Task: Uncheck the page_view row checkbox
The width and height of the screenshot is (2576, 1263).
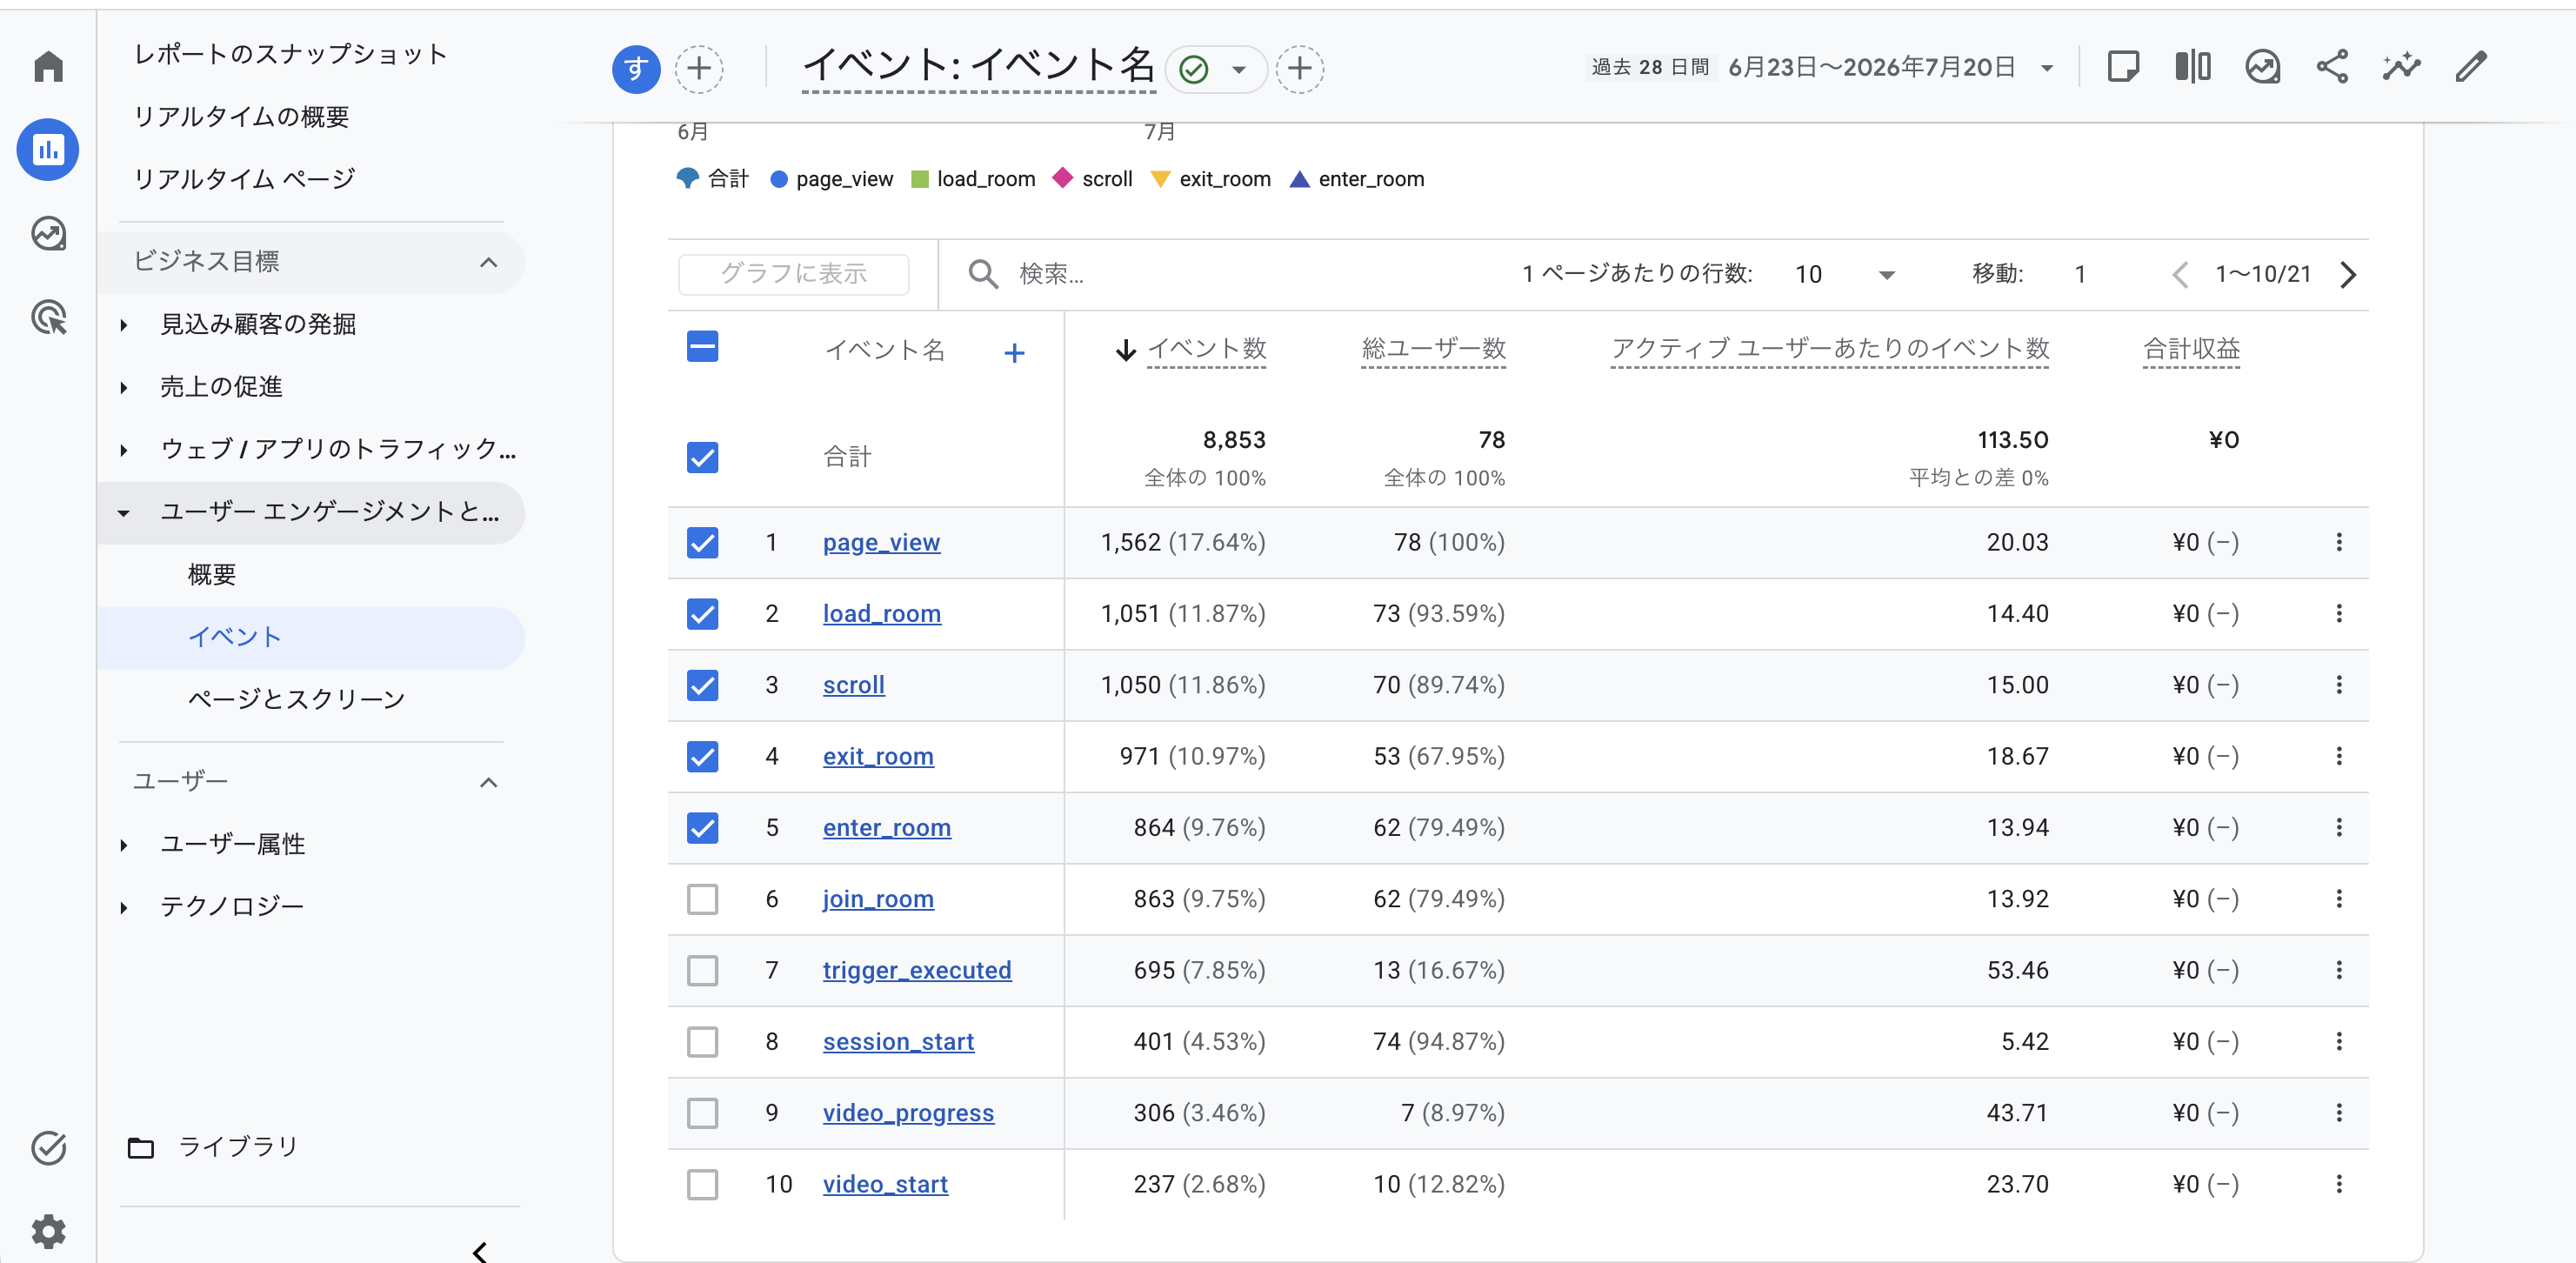Action: pos(702,542)
